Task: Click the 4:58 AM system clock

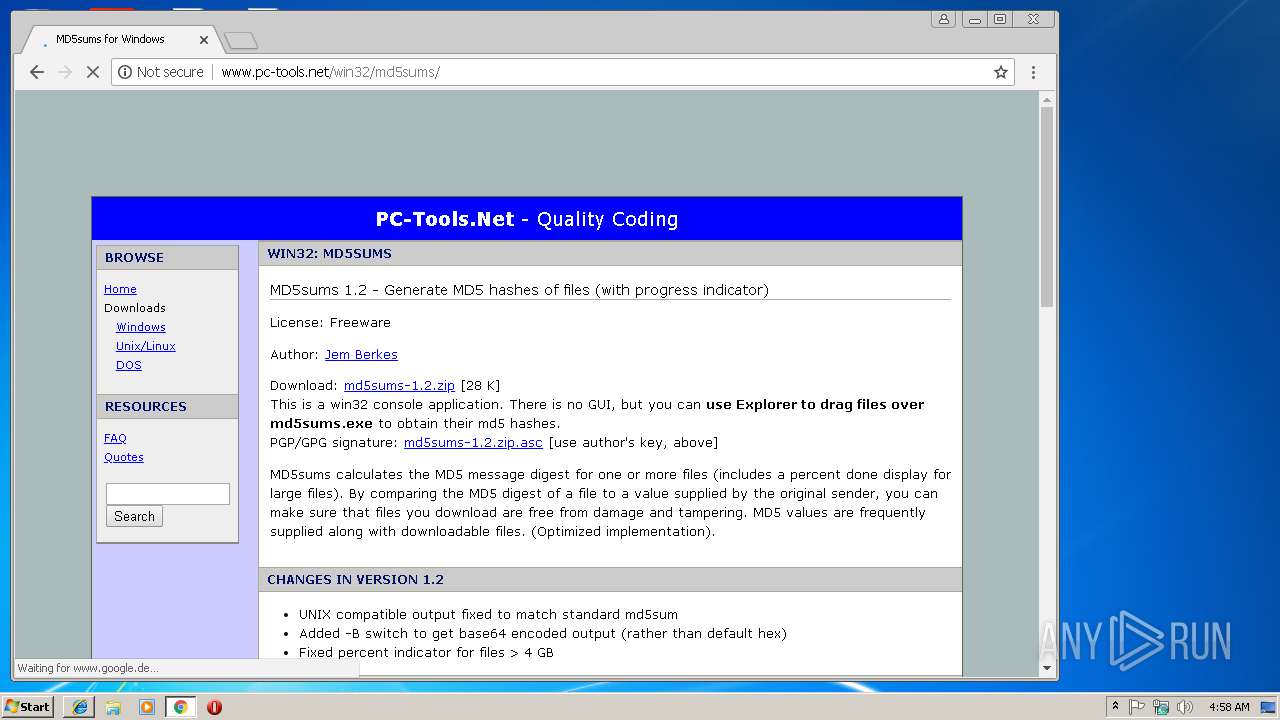Action: click(1229, 706)
